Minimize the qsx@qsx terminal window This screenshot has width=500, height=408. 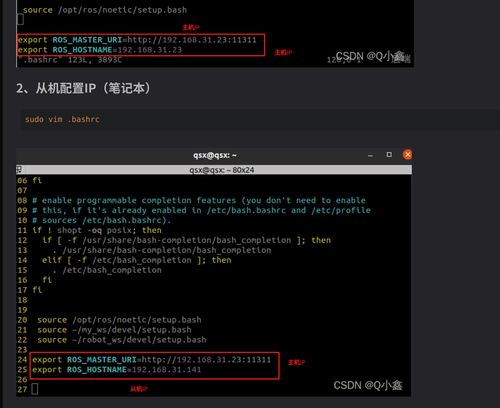(x=370, y=155)
